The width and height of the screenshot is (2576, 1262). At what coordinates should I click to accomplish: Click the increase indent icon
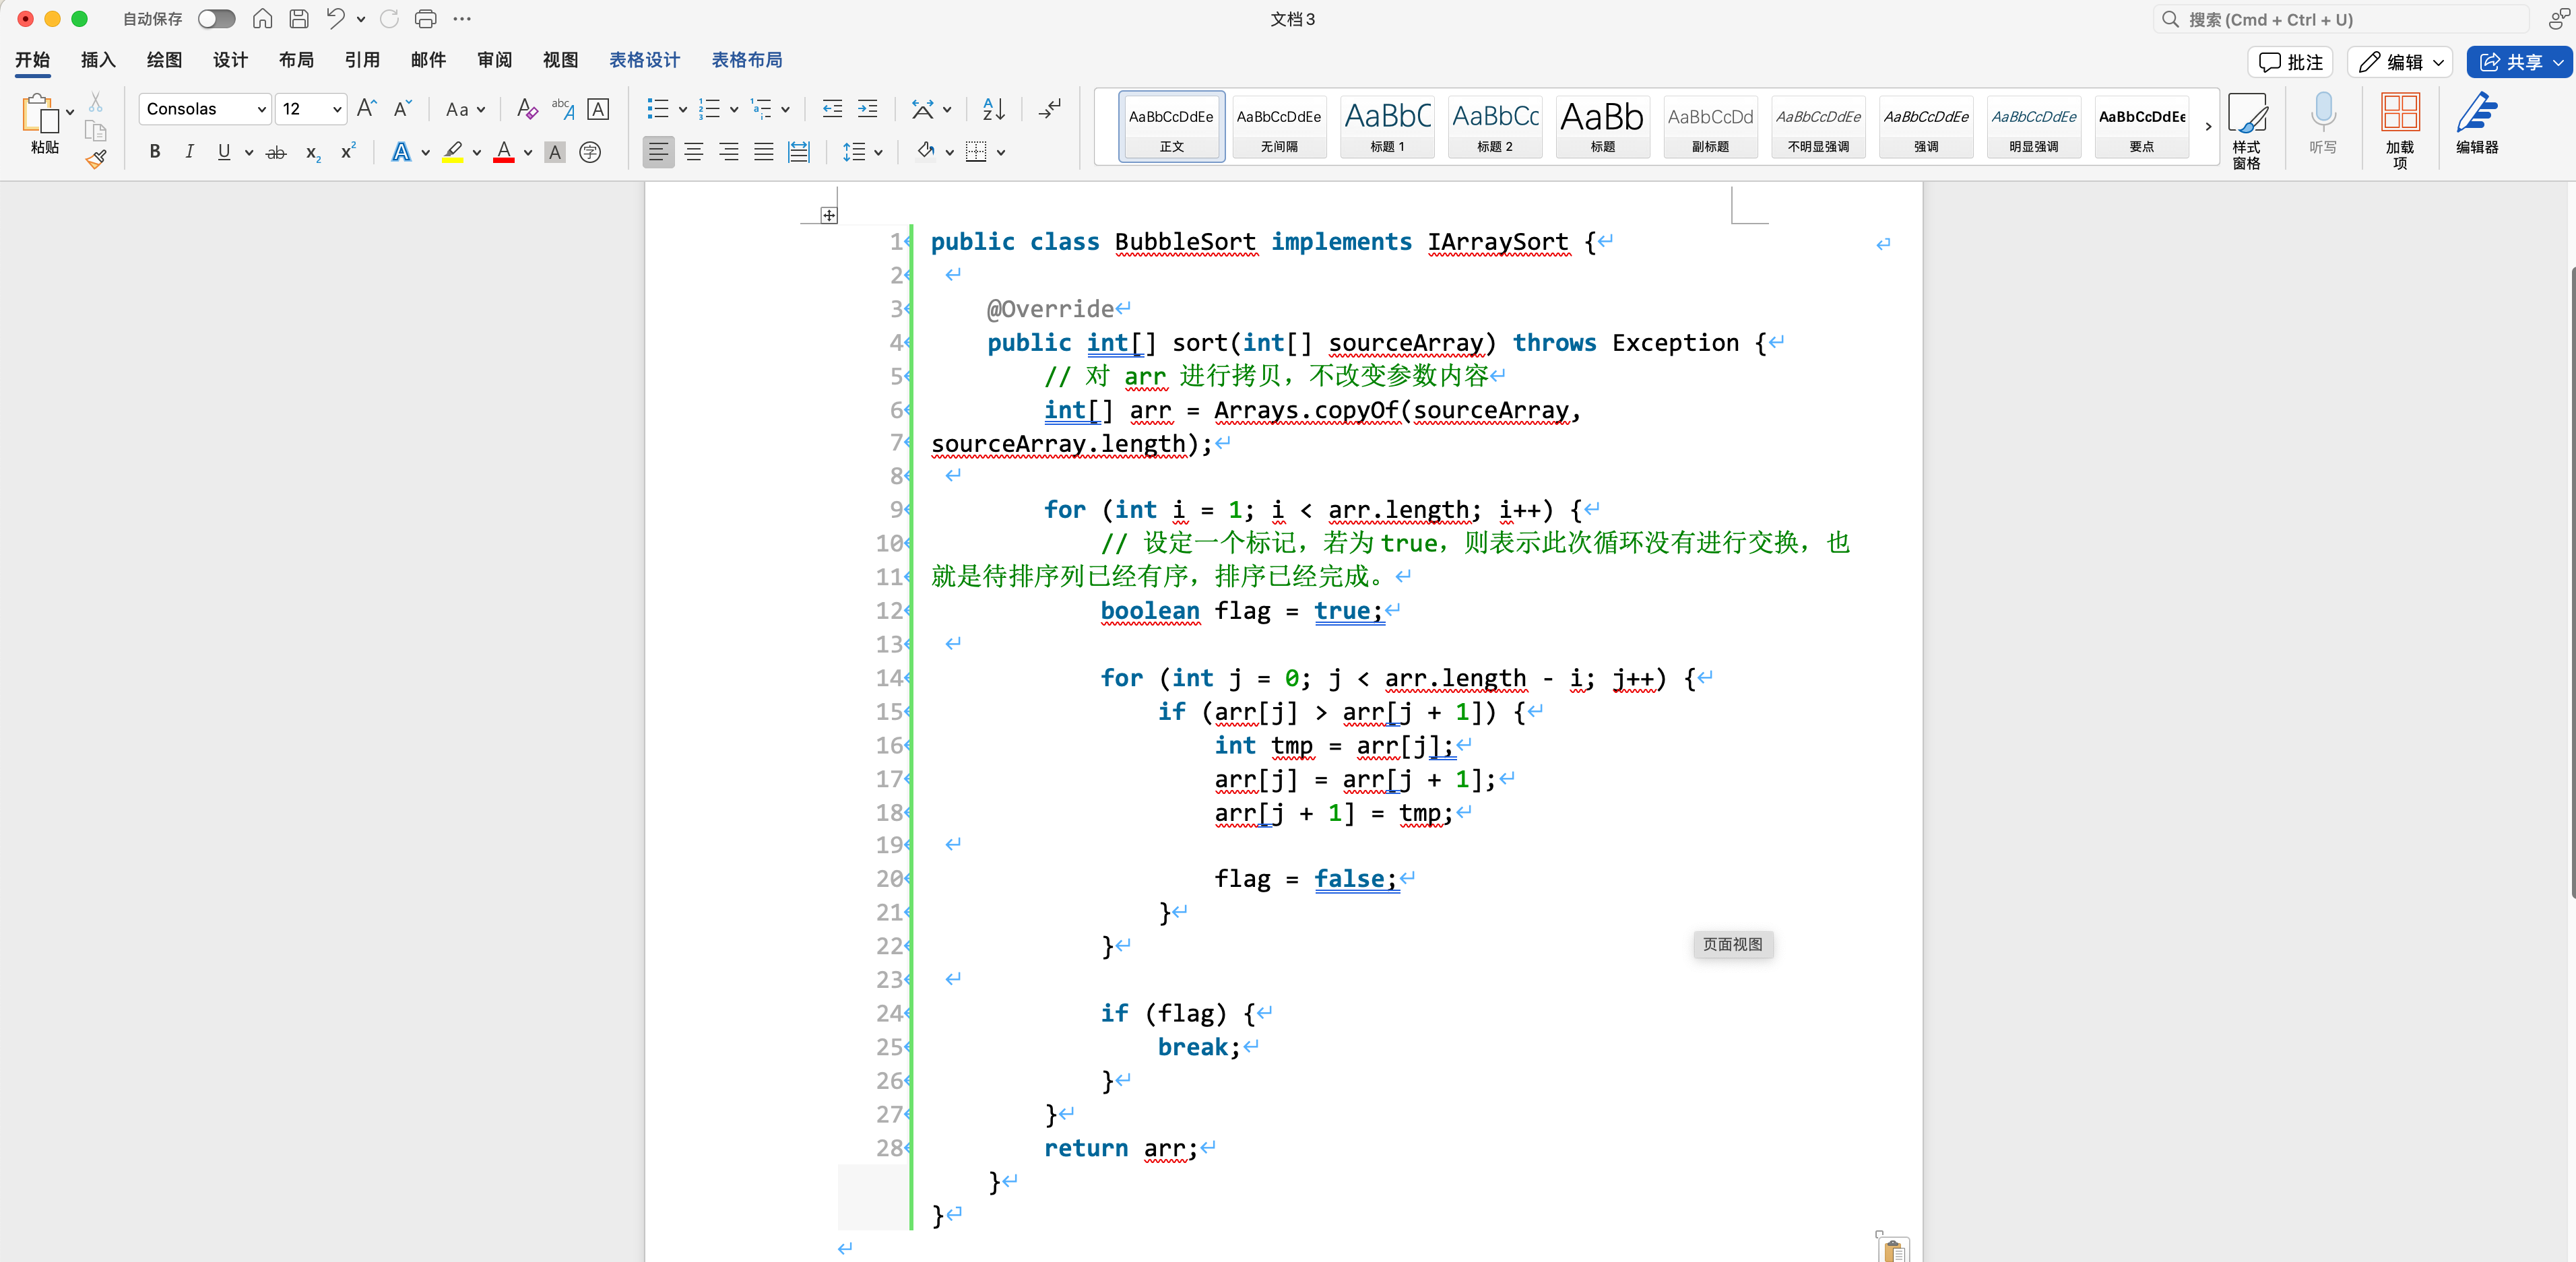coord(868,109)
